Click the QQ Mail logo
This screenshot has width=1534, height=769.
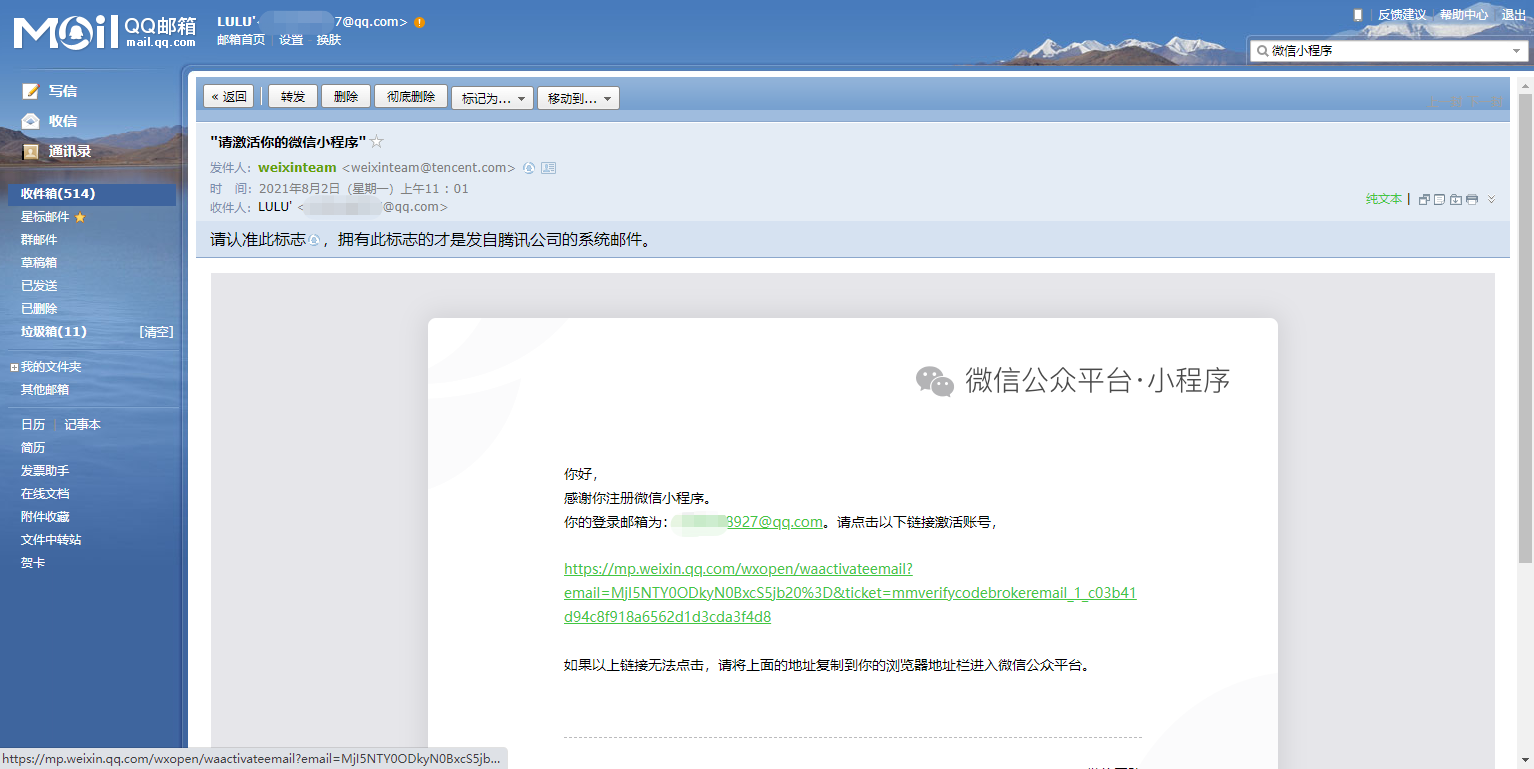pyautogui.click(x=104, y=32)
